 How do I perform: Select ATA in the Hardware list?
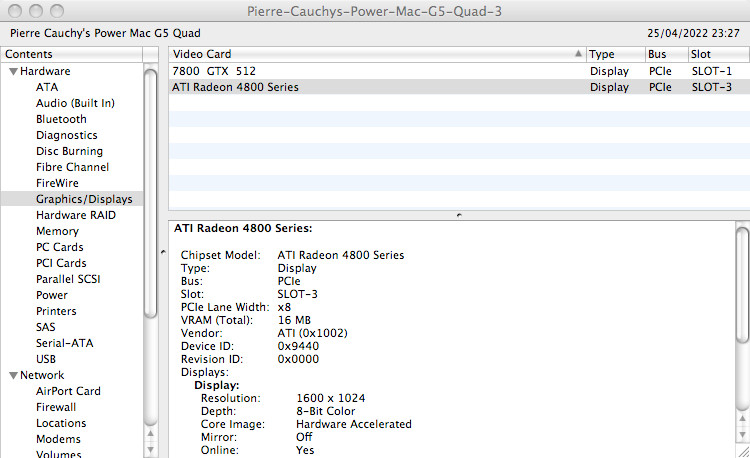coord(47,87)
